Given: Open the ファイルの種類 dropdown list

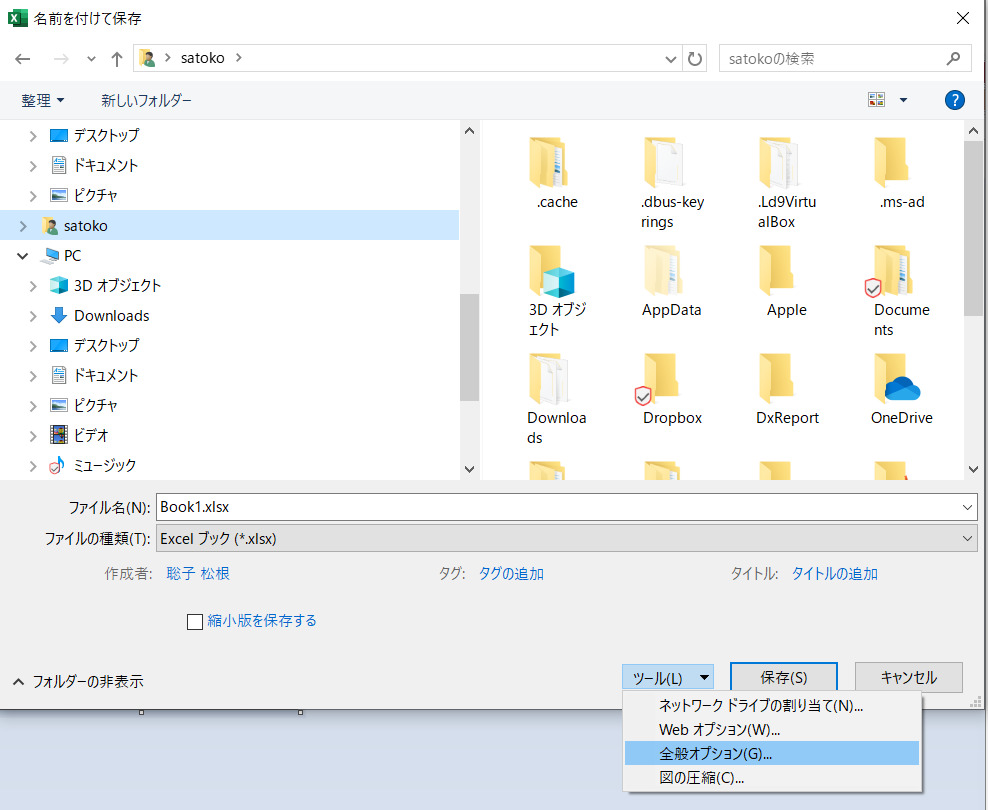Looking at the screenshot, I should click(566, 538).
